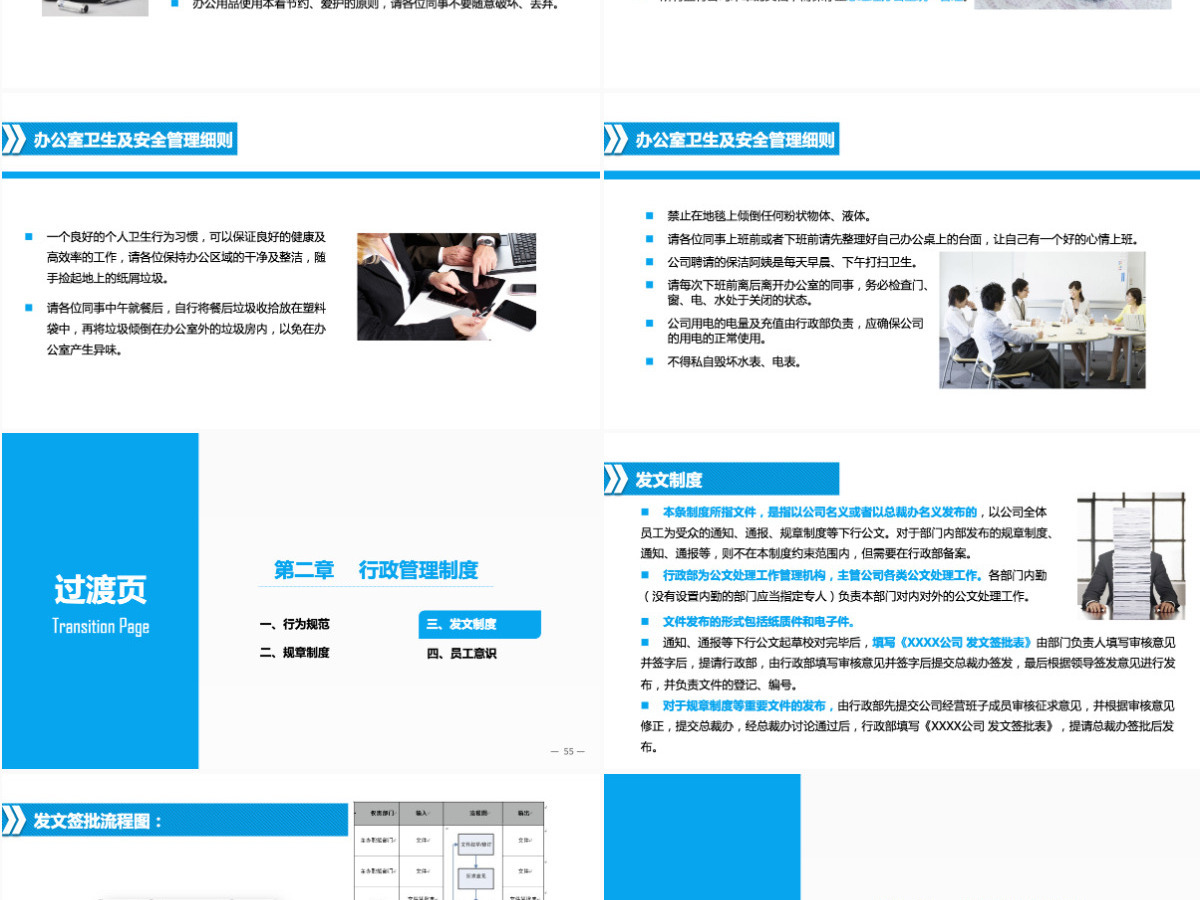The width and height of the screenshot is (1200, 900).
Task: Click bullet starting 请各位同事上班前或者下班前
Action: click(x=903, y=239)
